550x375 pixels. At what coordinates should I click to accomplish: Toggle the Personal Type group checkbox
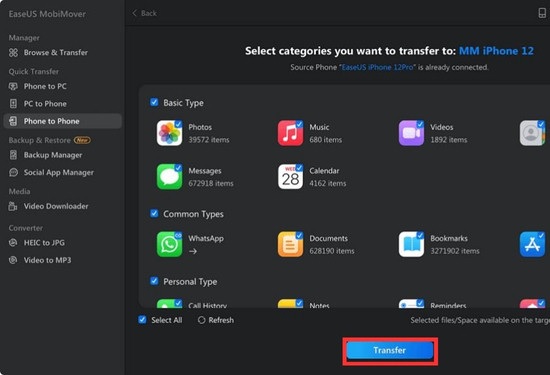point(154,281)
